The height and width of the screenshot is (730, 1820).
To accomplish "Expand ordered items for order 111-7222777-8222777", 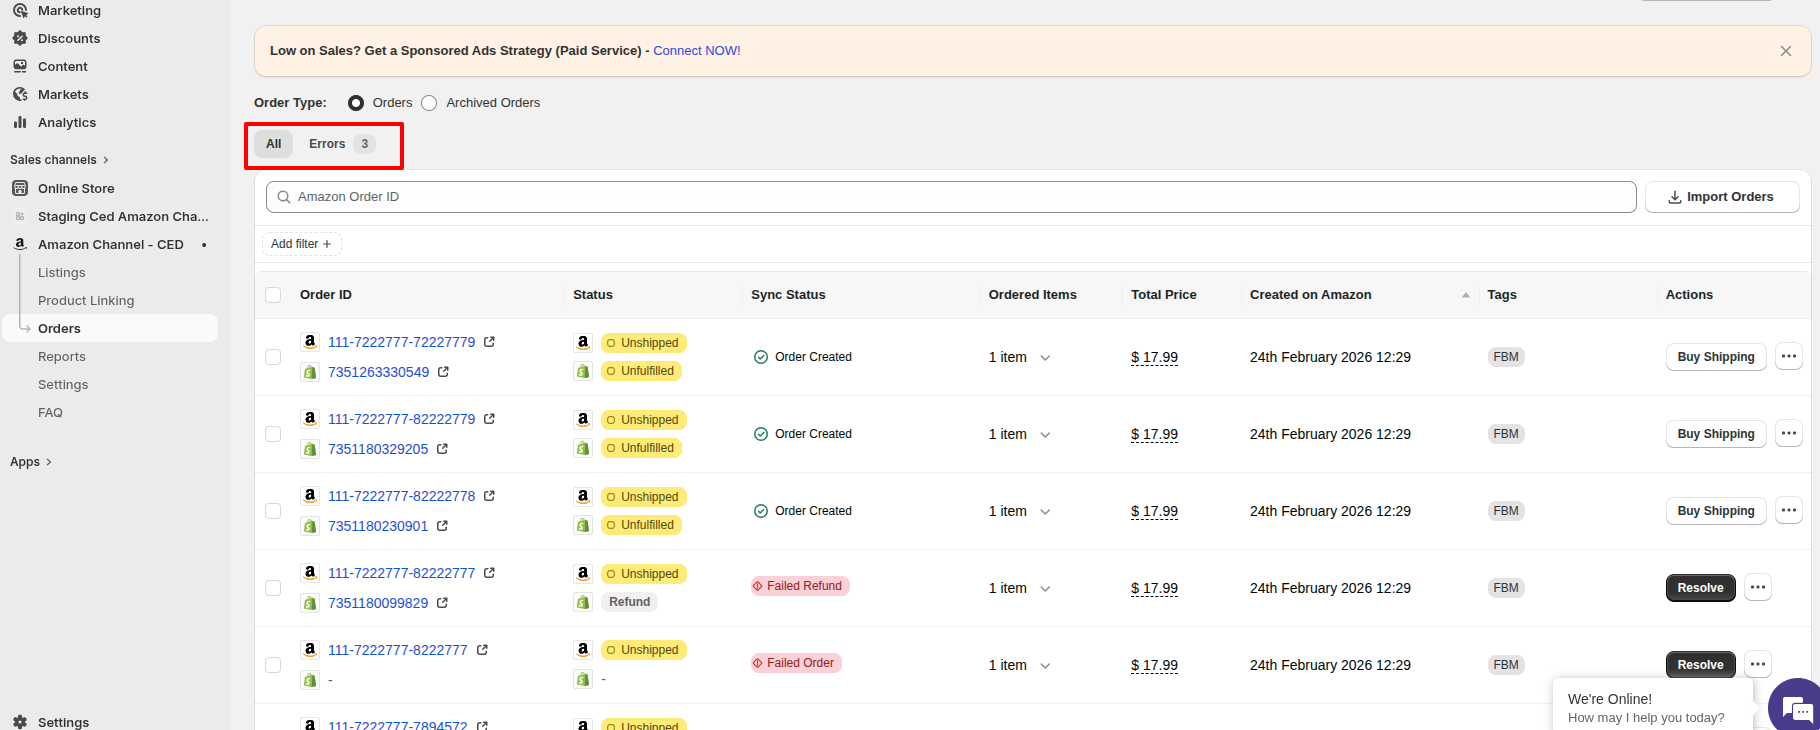I will (1045, 666).
